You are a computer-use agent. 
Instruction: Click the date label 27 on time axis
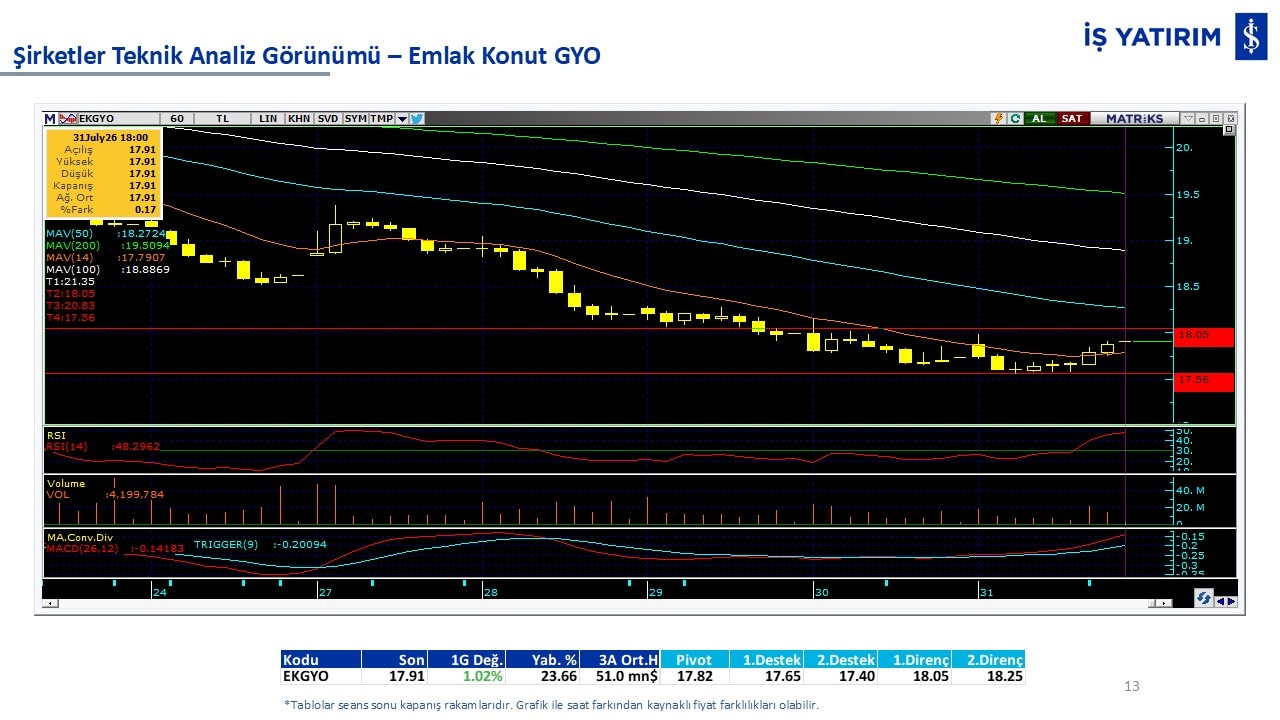[325, 592]
